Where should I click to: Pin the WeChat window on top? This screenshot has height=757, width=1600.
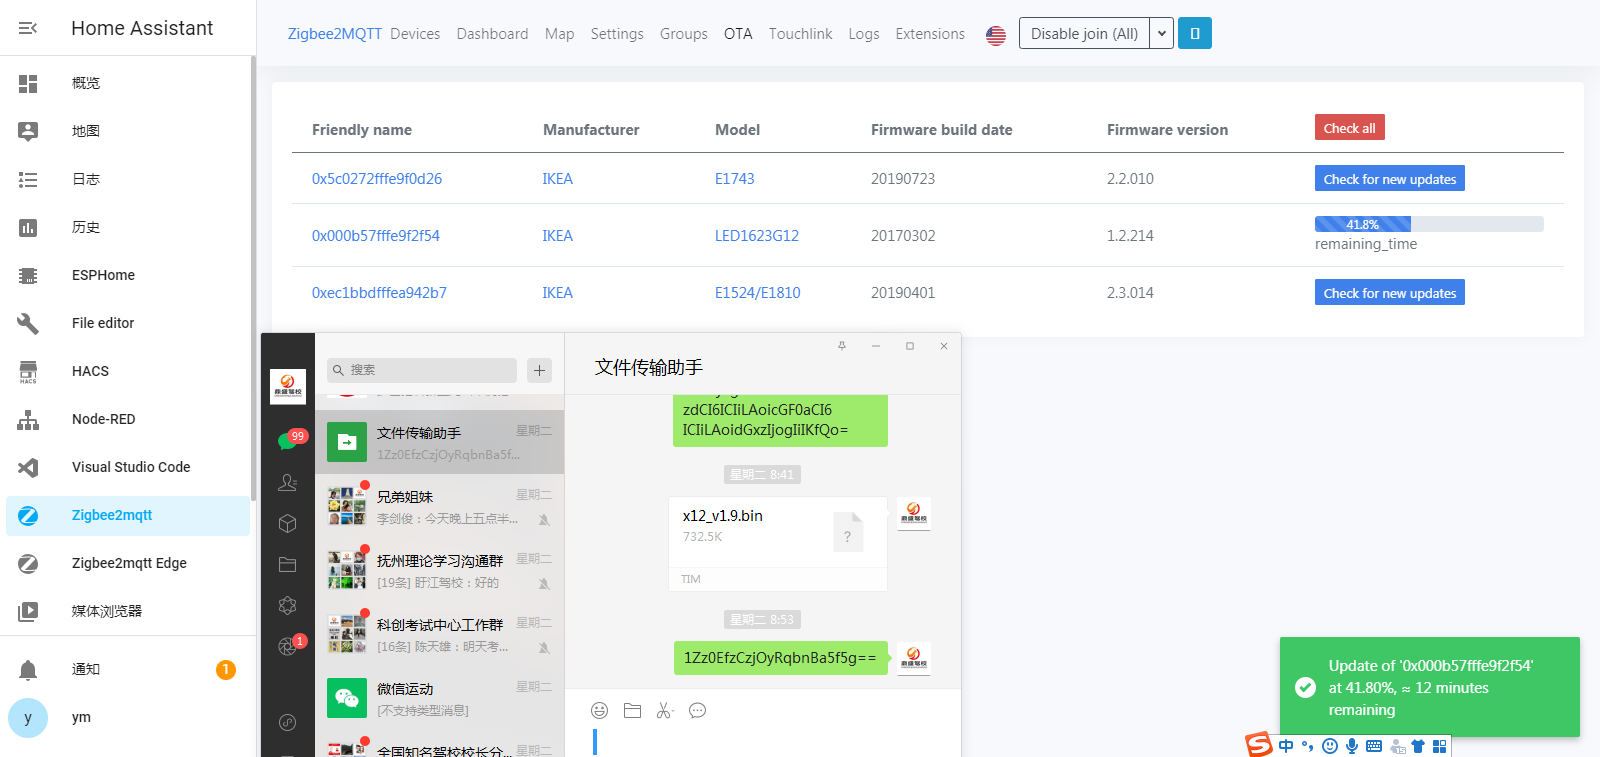point(842,346)
